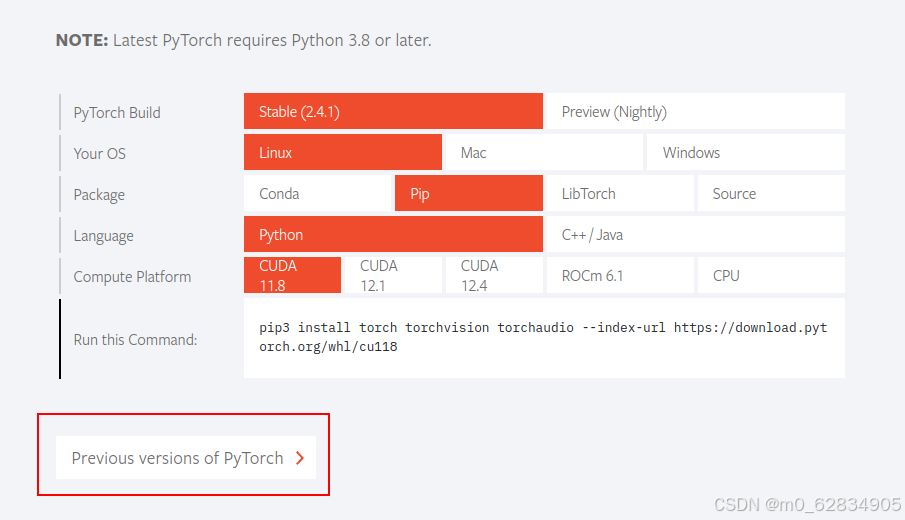Select CUDA 12.4 compute platform
Screen dimensions: 905x520
[x=494, y=275]
